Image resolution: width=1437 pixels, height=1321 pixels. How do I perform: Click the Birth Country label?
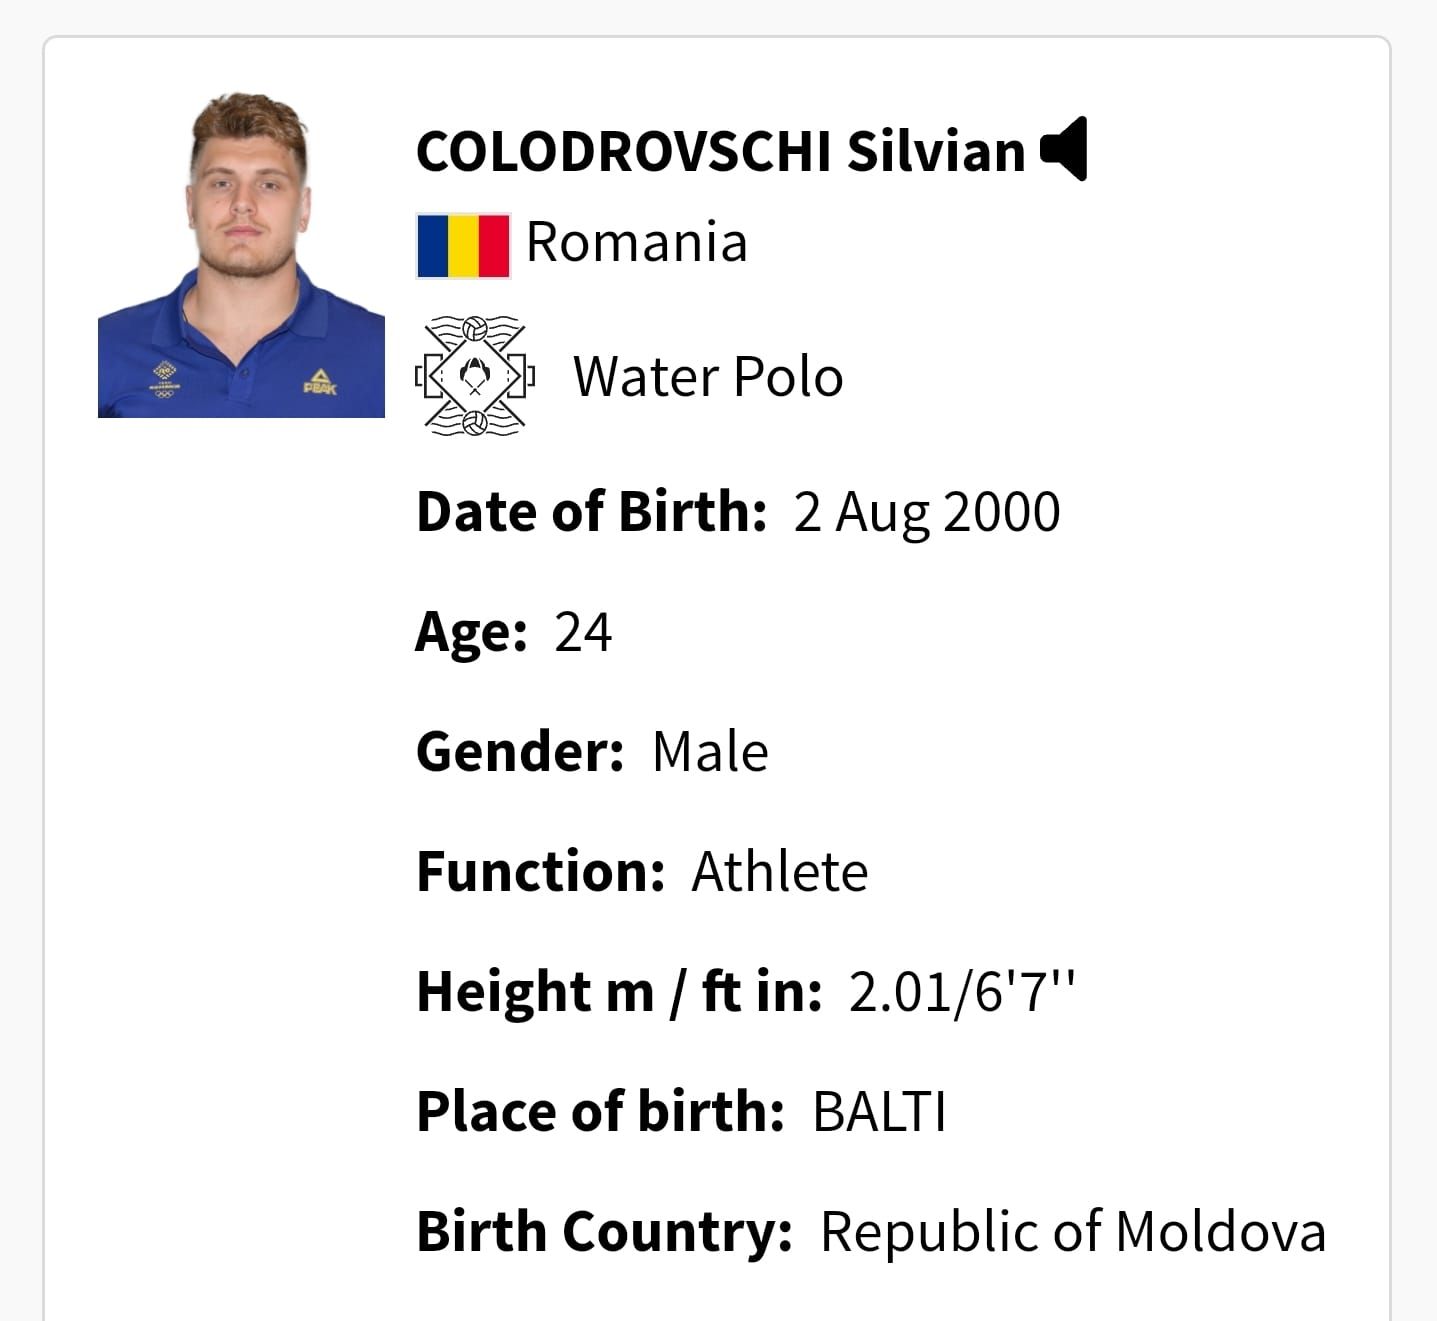pos(604,1232)
